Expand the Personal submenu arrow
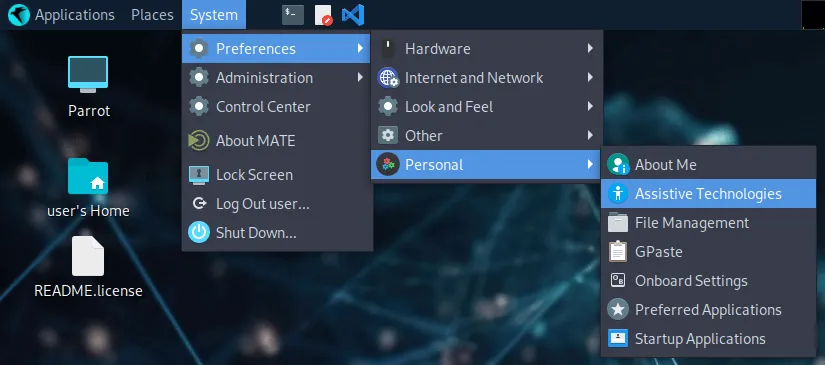 (x=590, y=165)
